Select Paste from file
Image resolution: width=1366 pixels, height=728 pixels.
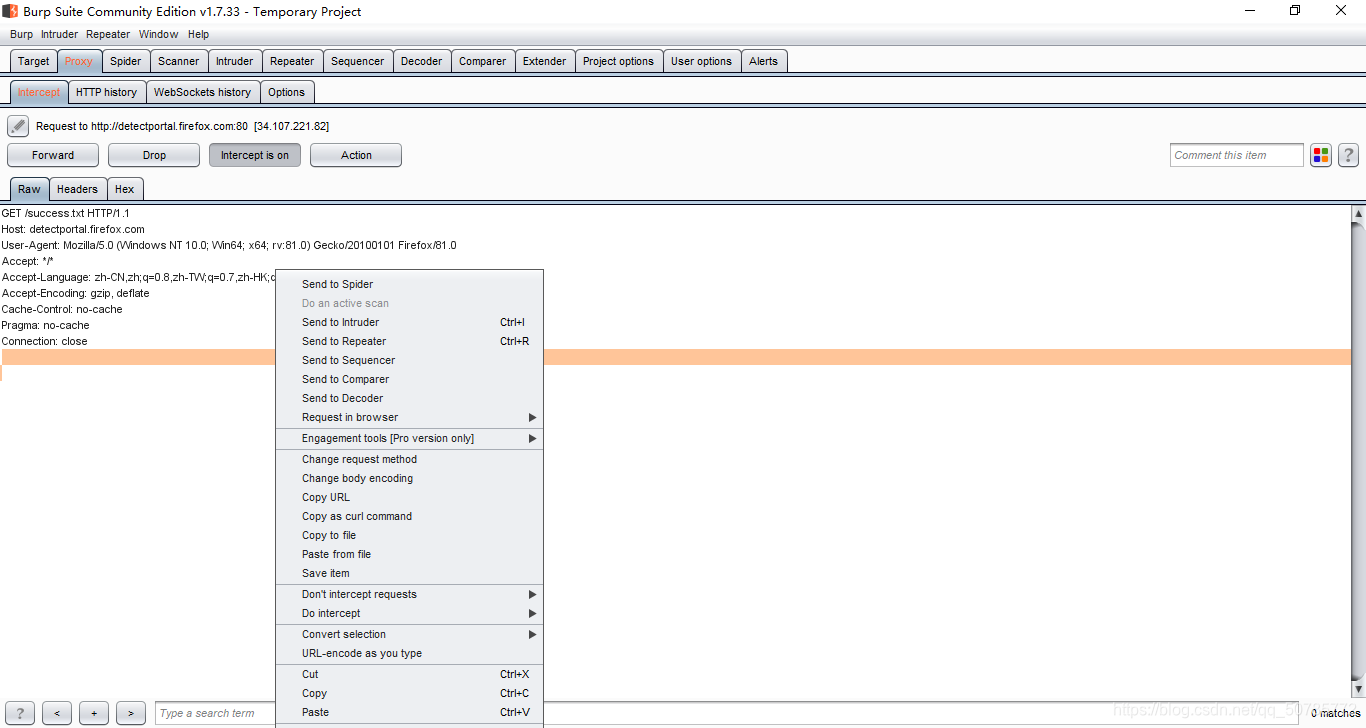coord(409,554)
